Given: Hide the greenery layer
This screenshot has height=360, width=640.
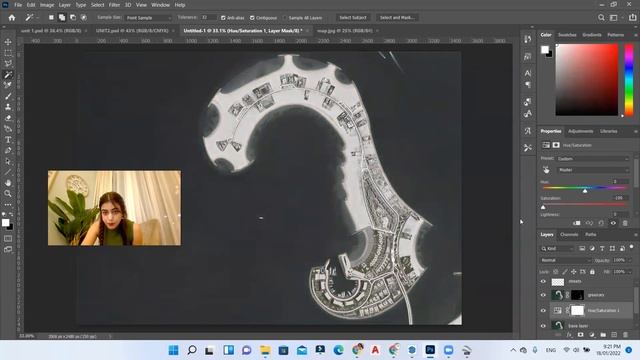Looking at the screenshot, I should (x=543, y=295).
